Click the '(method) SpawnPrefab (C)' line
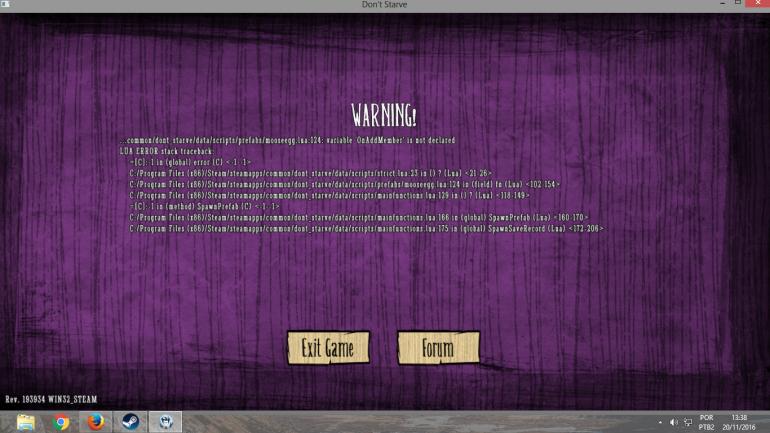The height and width of the screenshot is (433, 770). click(204, 207)
